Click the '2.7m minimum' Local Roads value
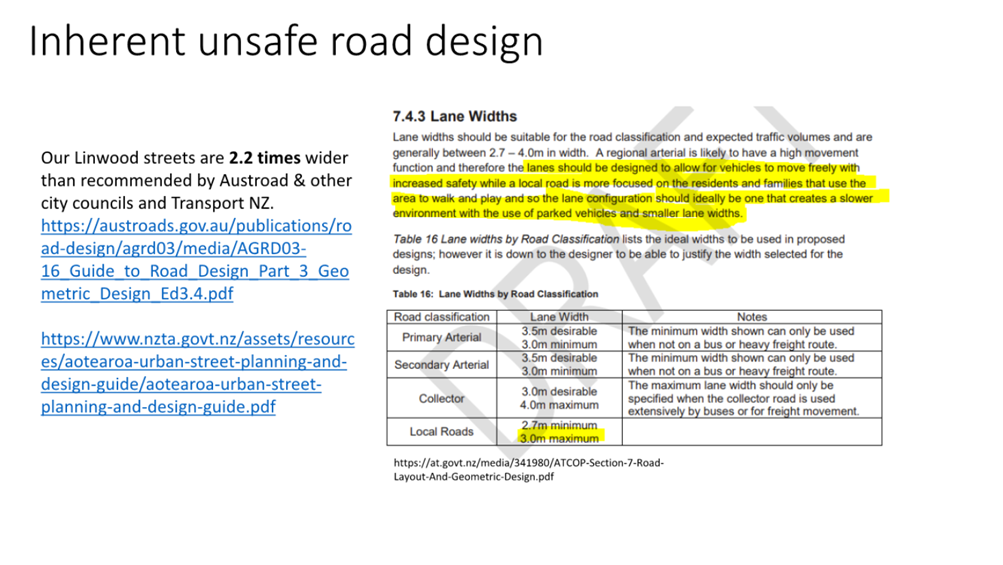Image resolution: width=1003 pixels, height=565 pixels. (x=559, y=426)
